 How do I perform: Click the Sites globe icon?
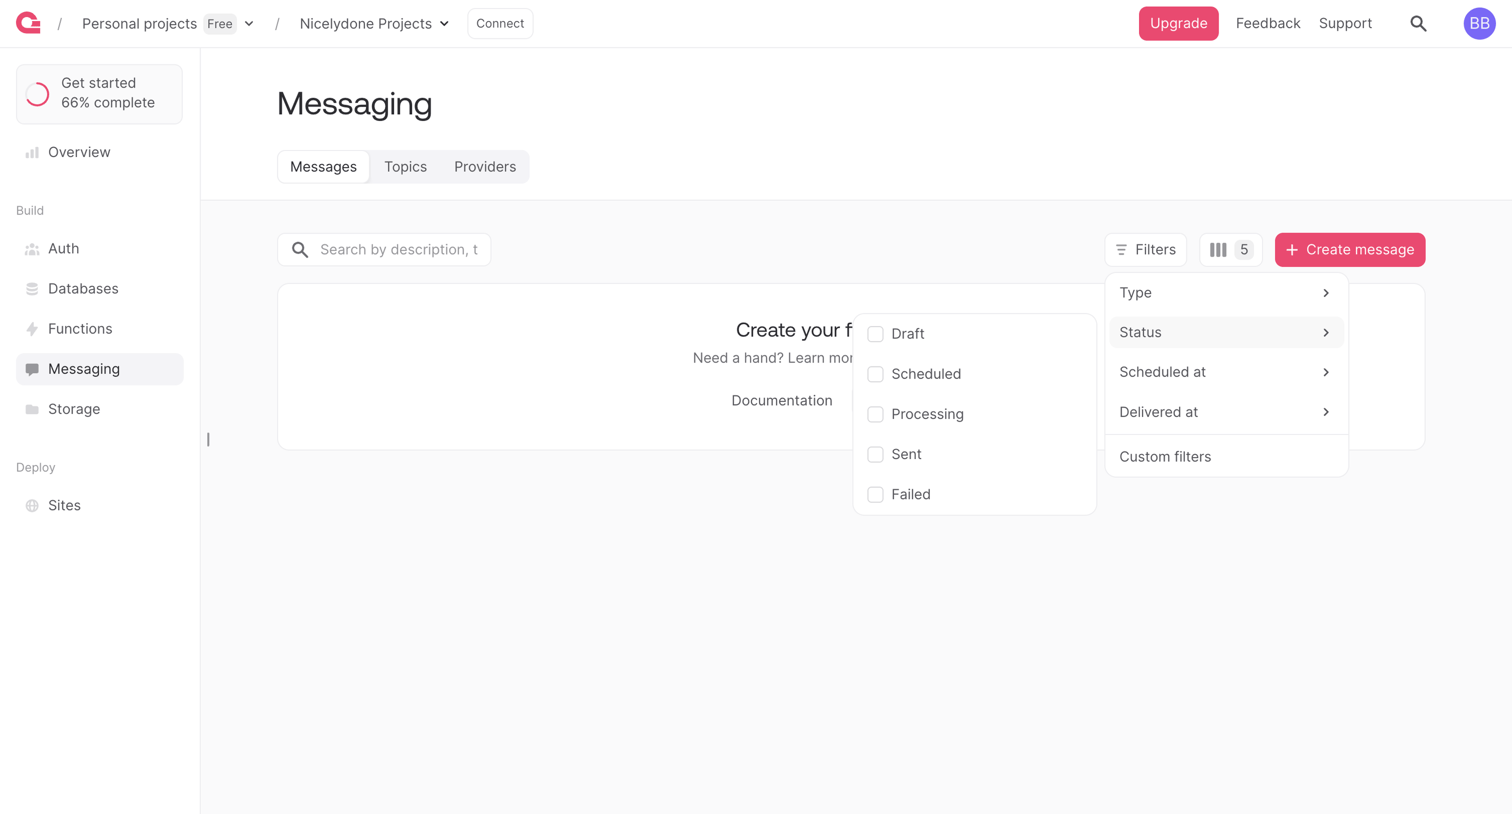point(32,506)
